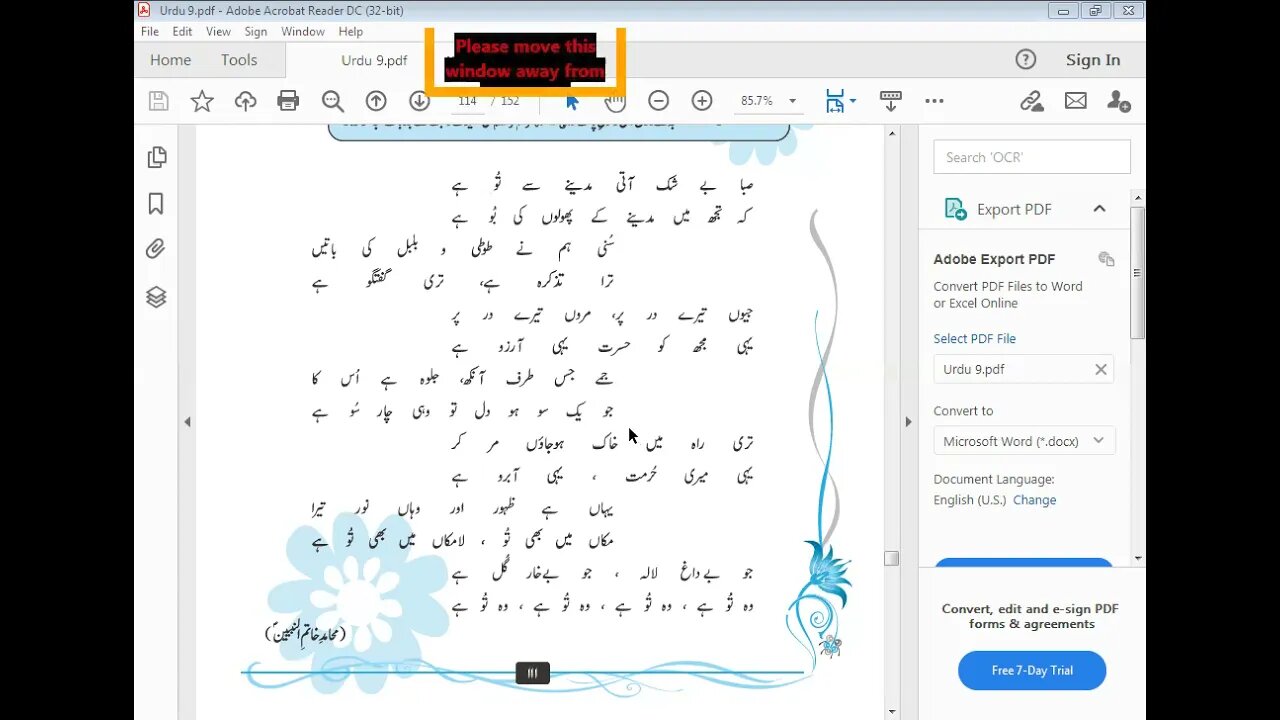Click the Adobe Export PDF heading
Viewport: 1280px width, 720px height.
coord(994,259)
